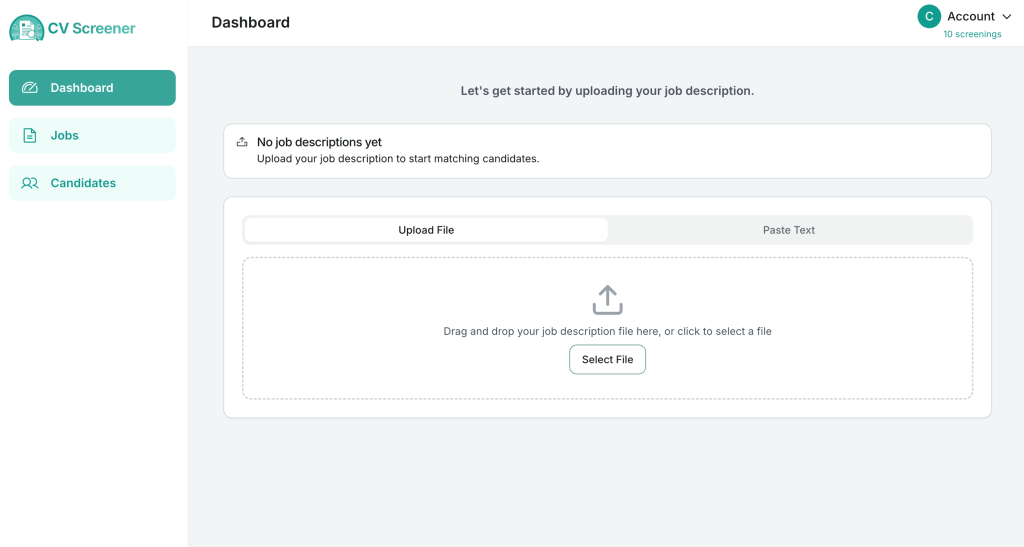Go to the Jobs sidebar item
This screenshot has height=547, width=1024.
(x=92, y=136)
